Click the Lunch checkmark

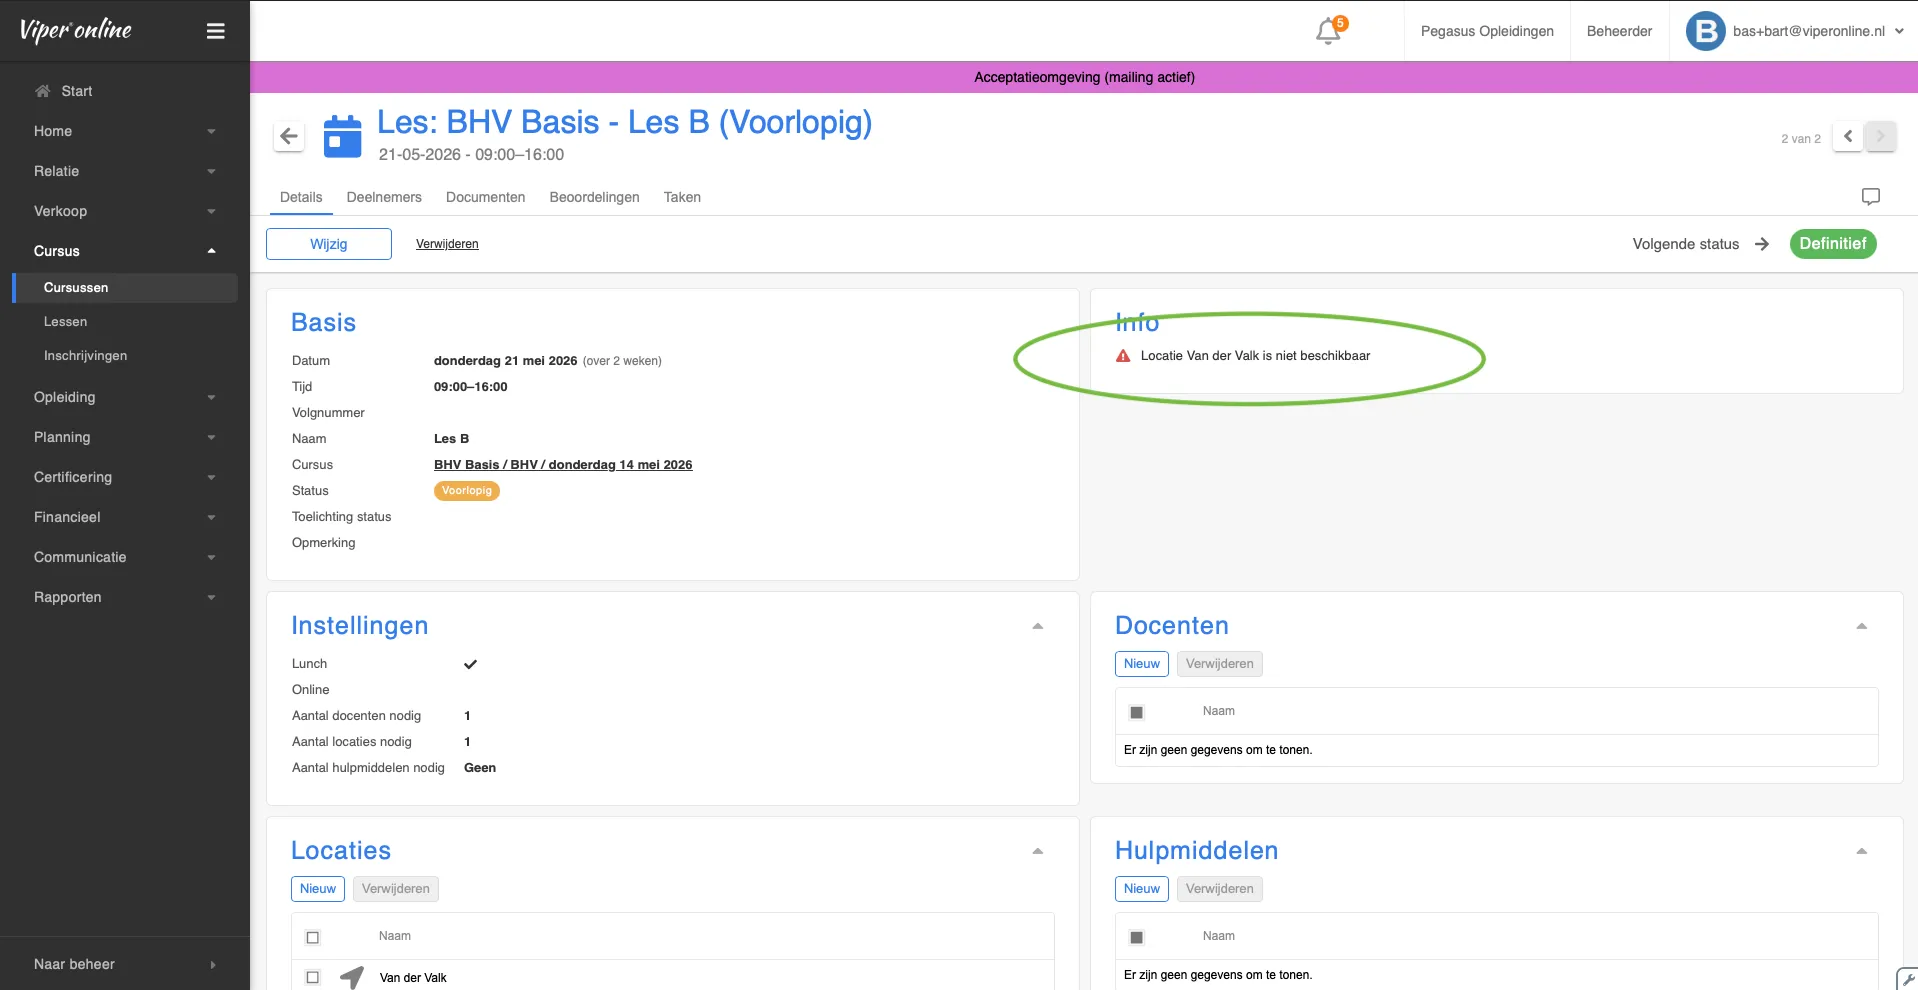pos(470,664)
